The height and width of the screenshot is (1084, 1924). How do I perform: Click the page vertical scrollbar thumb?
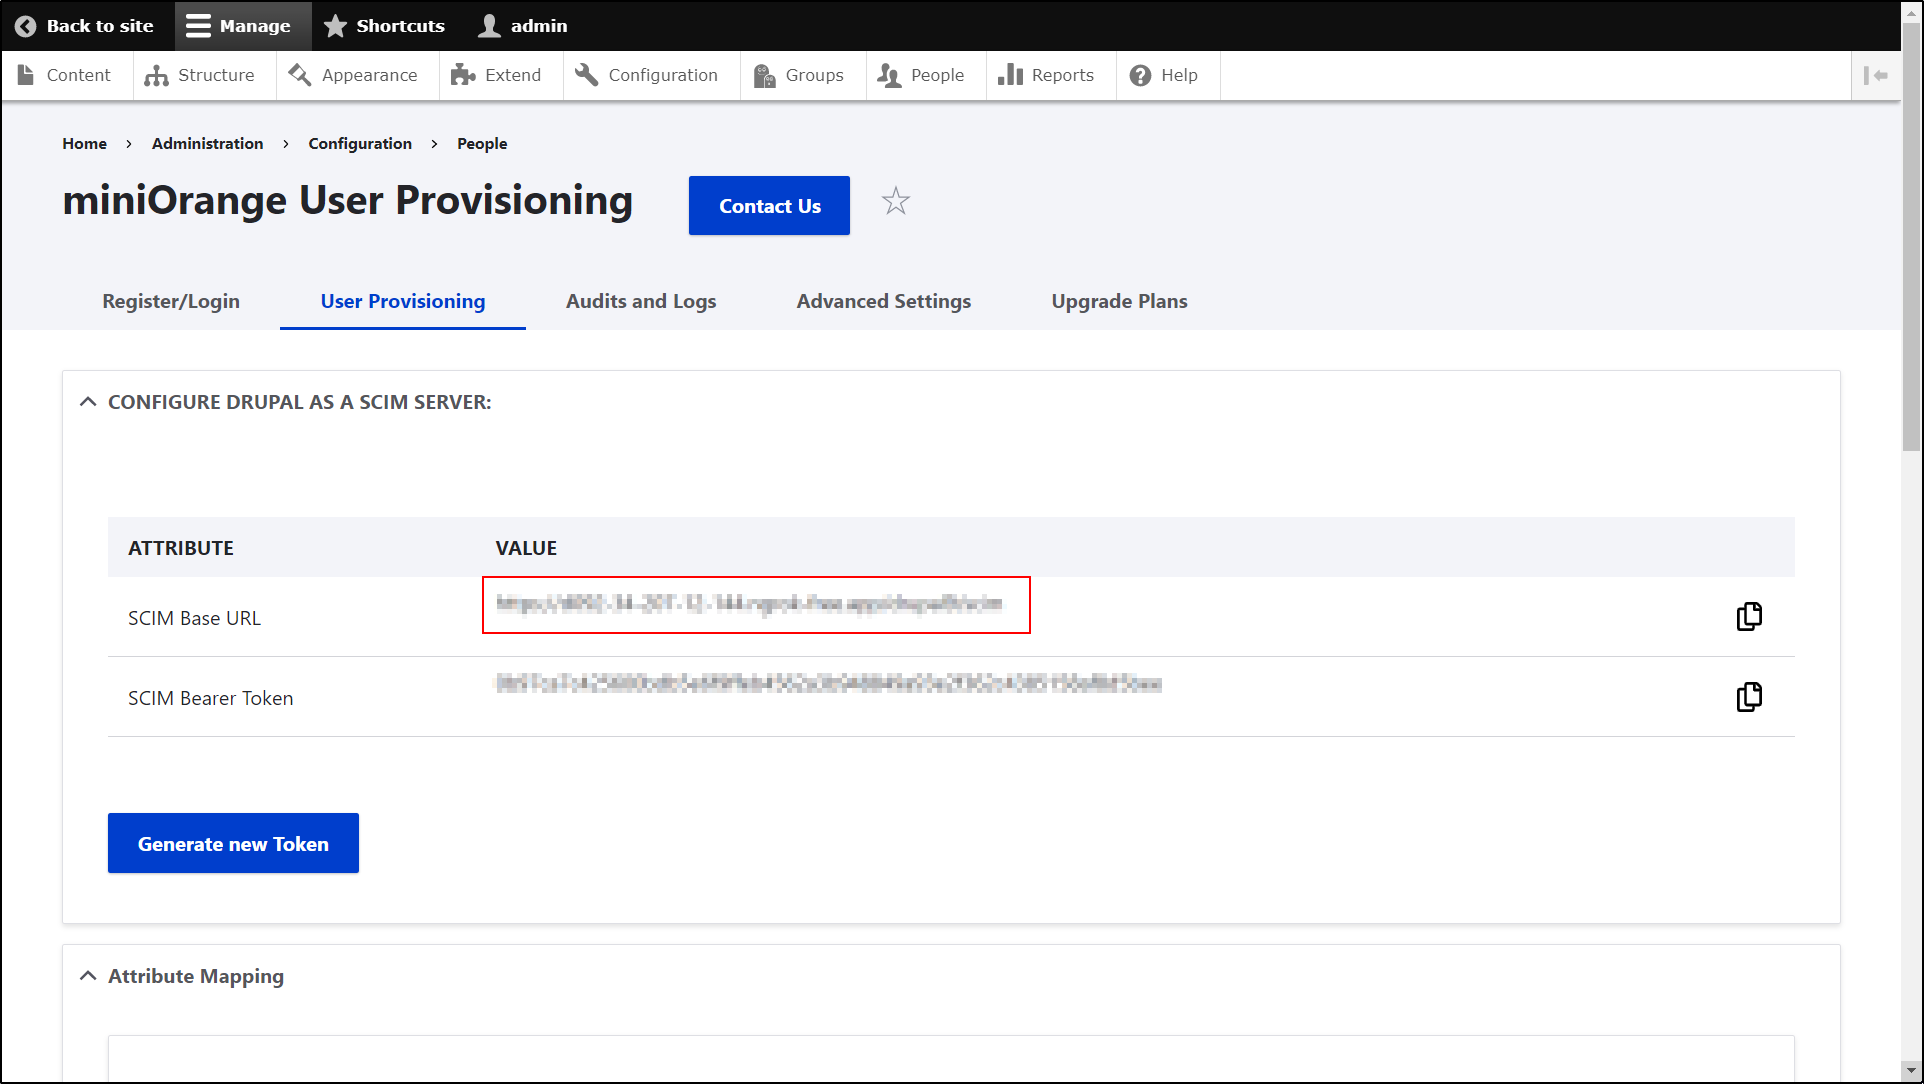click(x=1911, y=235)
